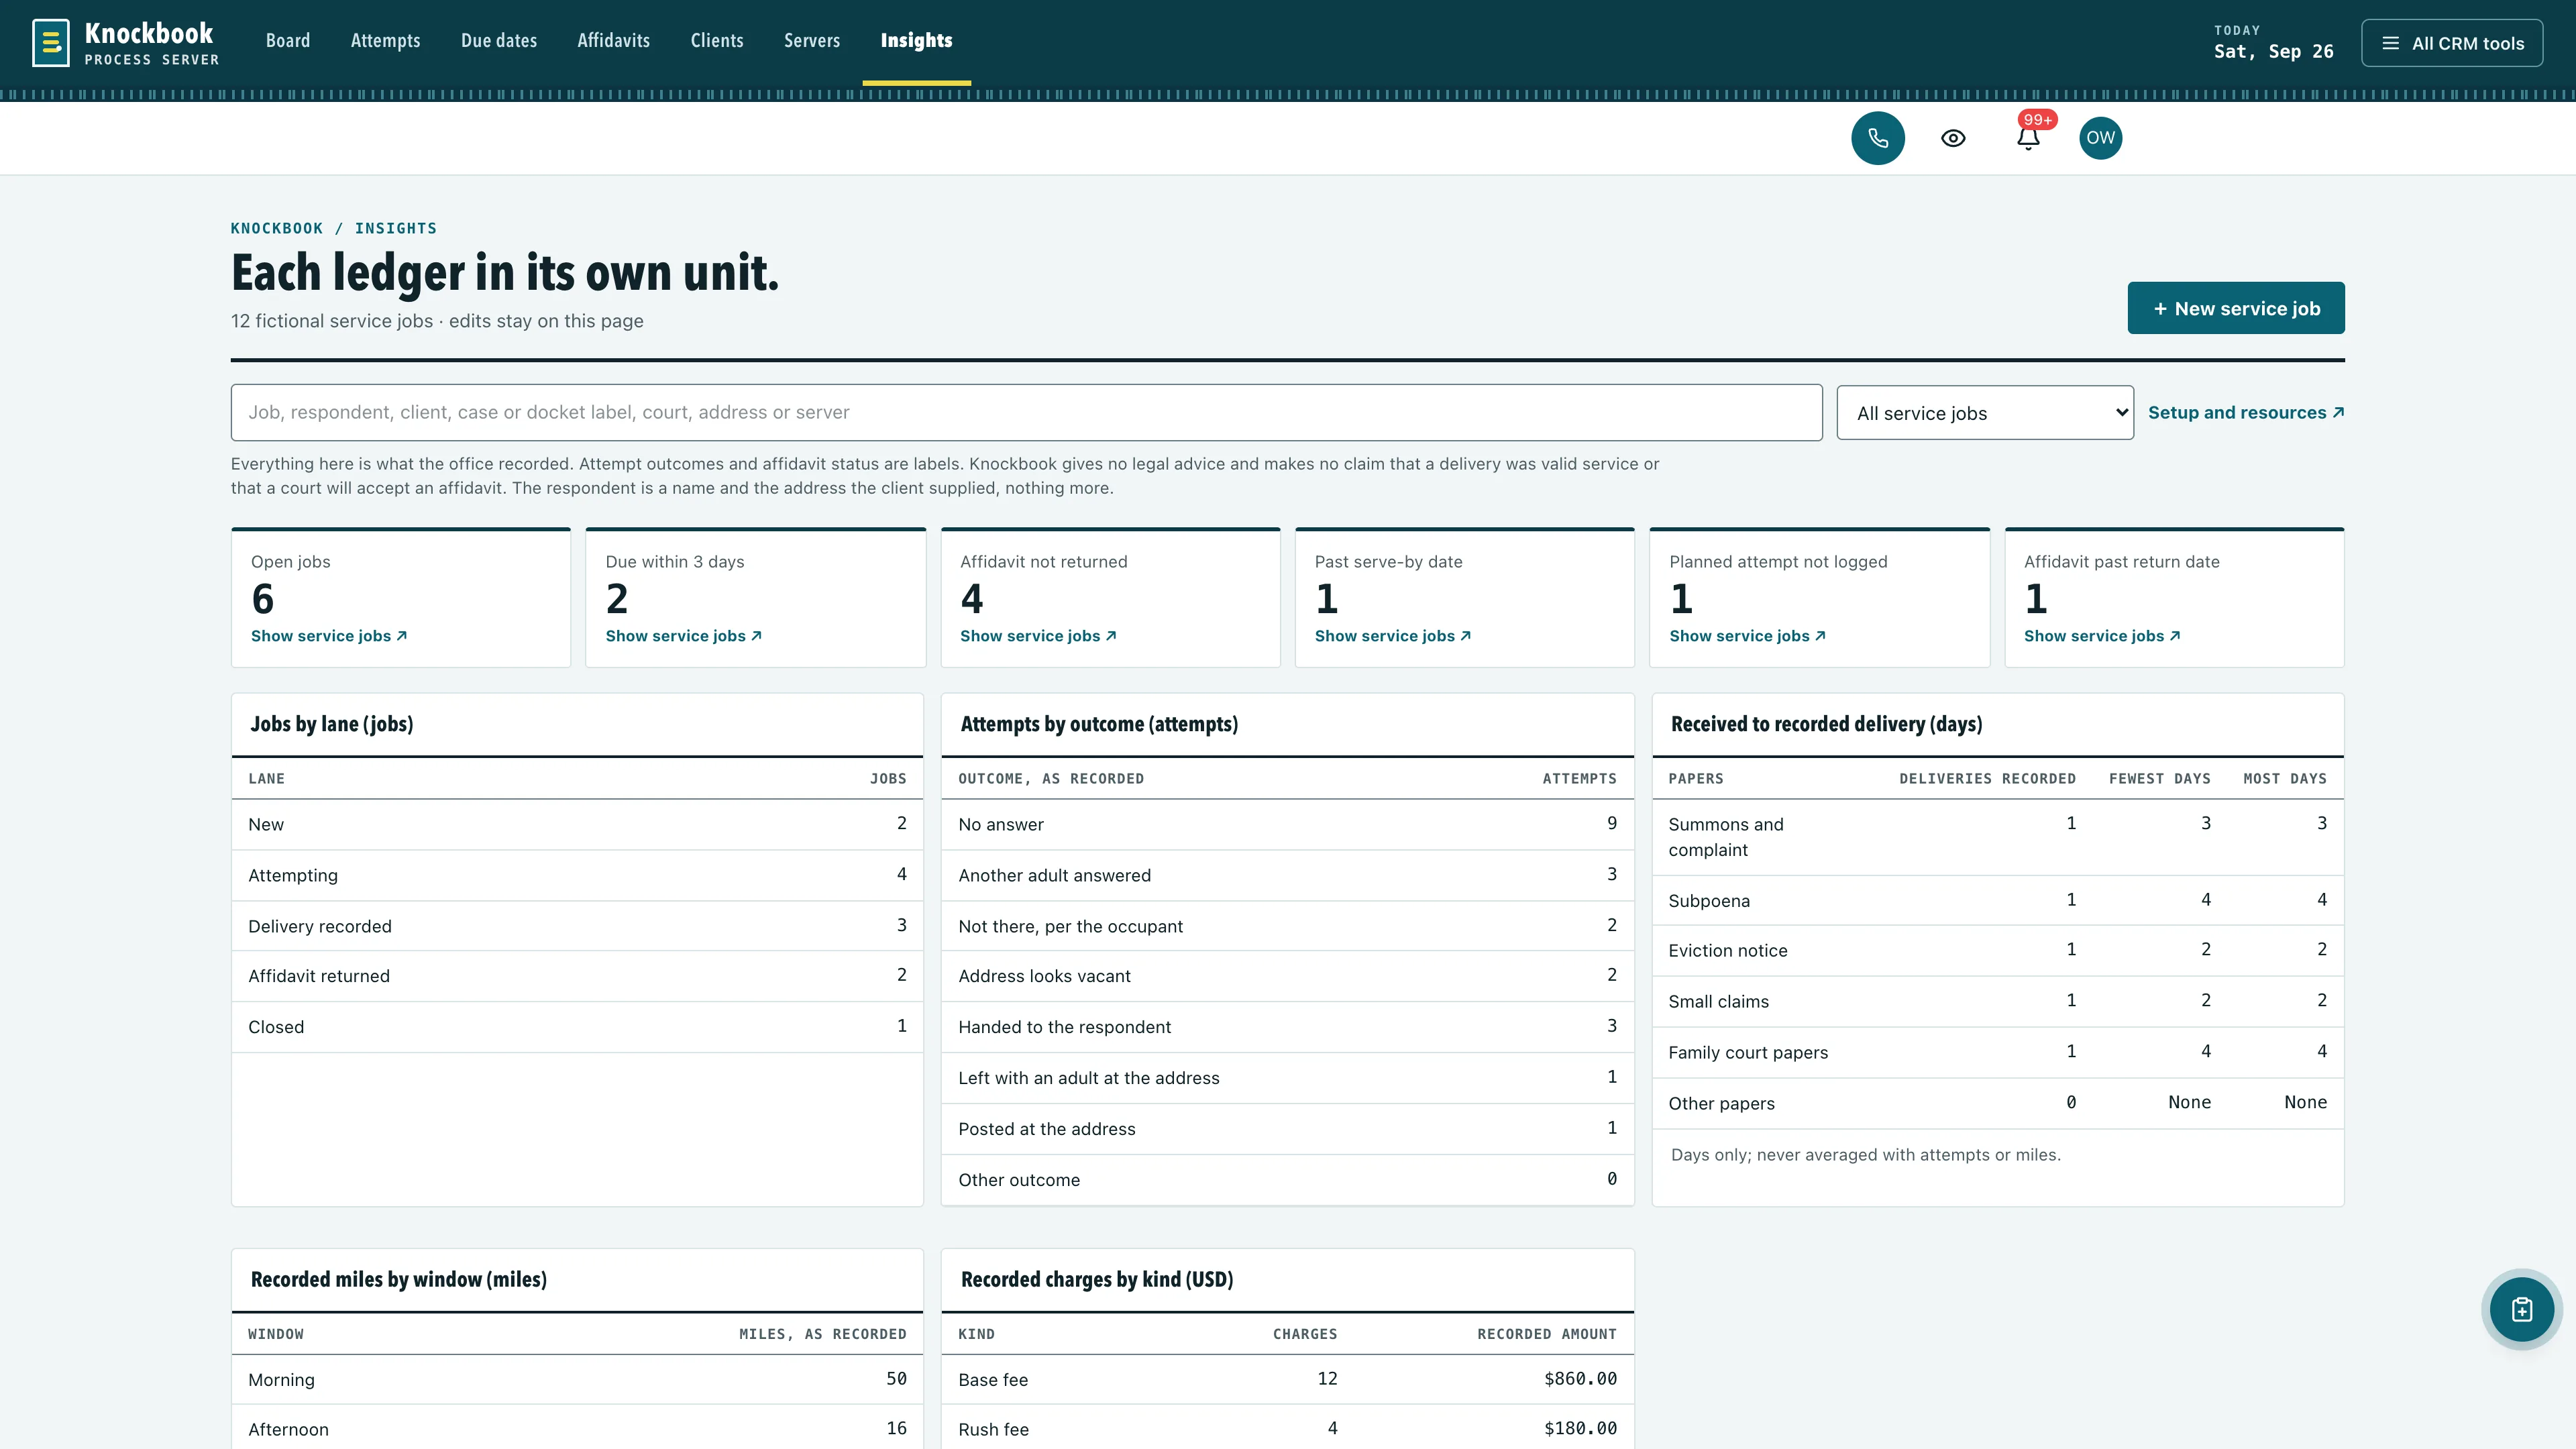Click the No answer outcome row
2576x1449 pixels.
(x=1287, y=824)
